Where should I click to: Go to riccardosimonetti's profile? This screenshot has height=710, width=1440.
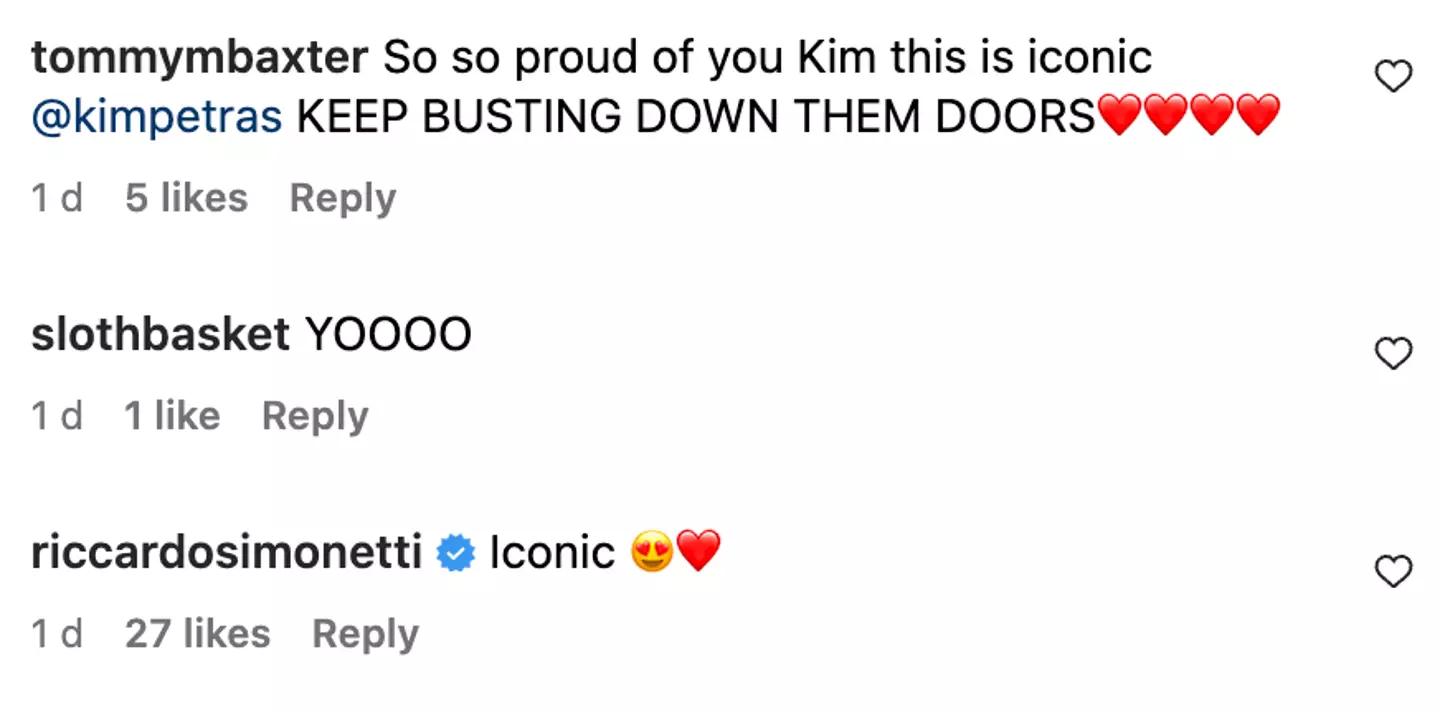tap(227, 553)
